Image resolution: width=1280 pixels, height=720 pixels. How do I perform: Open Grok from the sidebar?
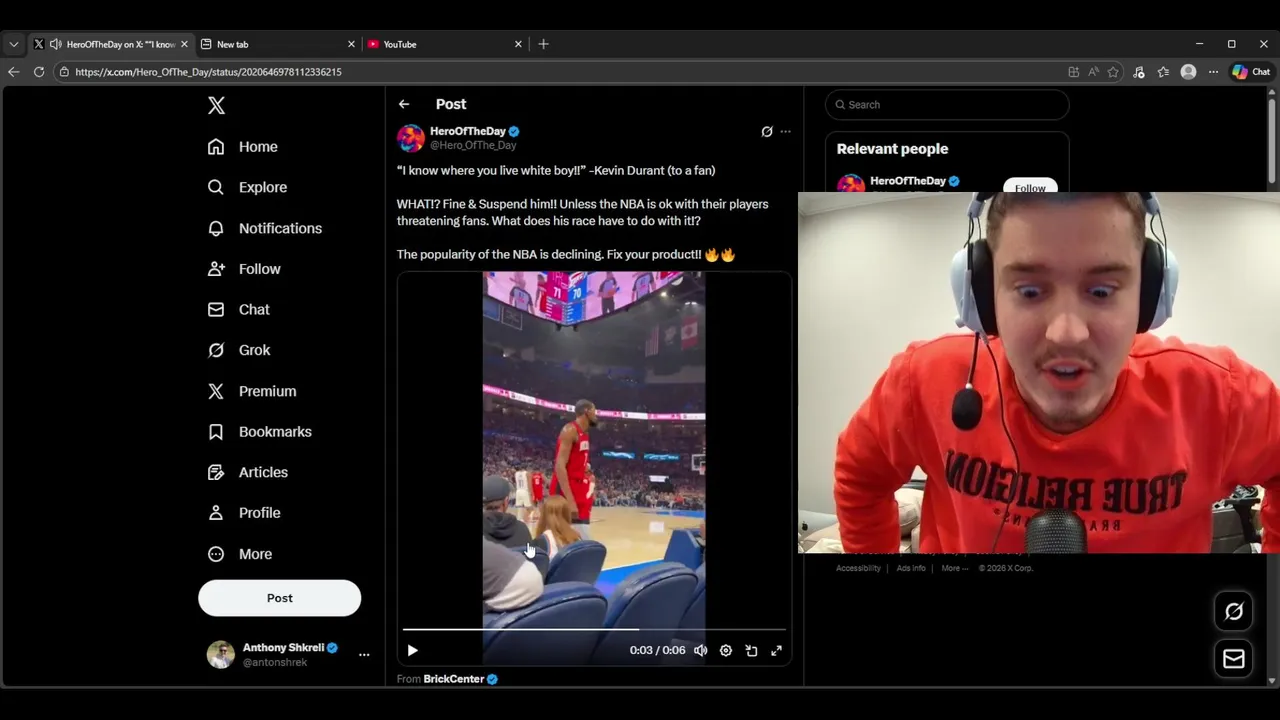click(x=238, y=350)
